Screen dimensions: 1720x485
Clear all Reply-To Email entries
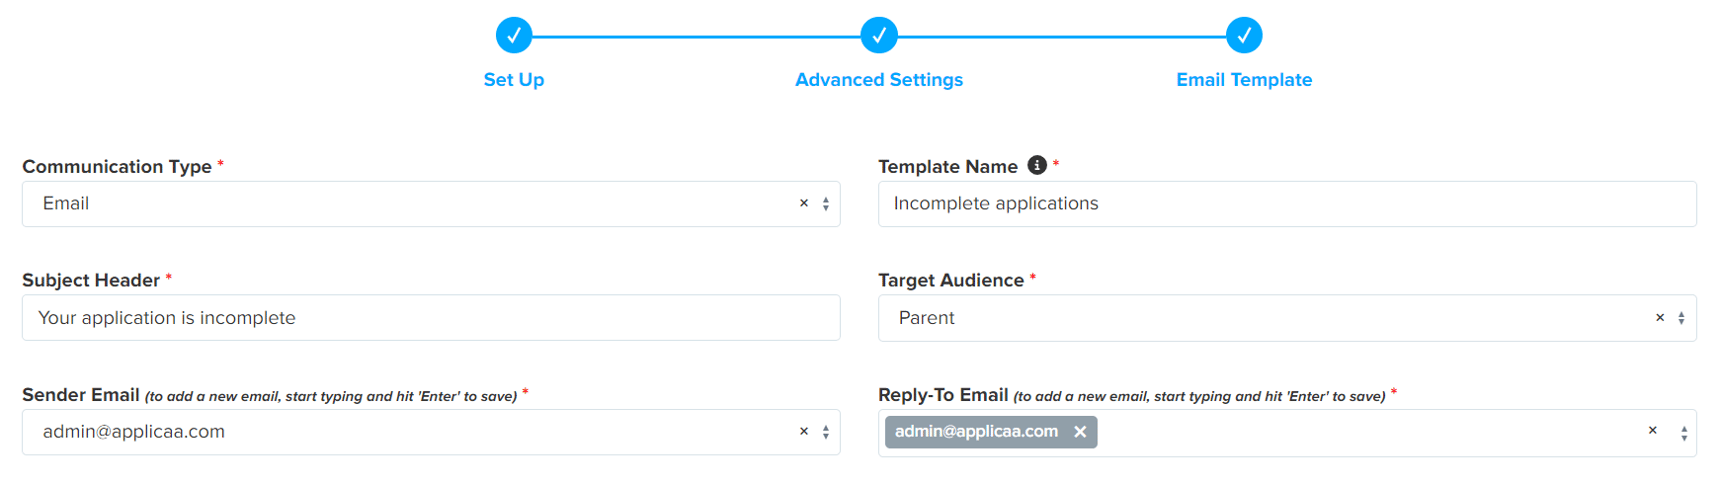click(1652, 431)
